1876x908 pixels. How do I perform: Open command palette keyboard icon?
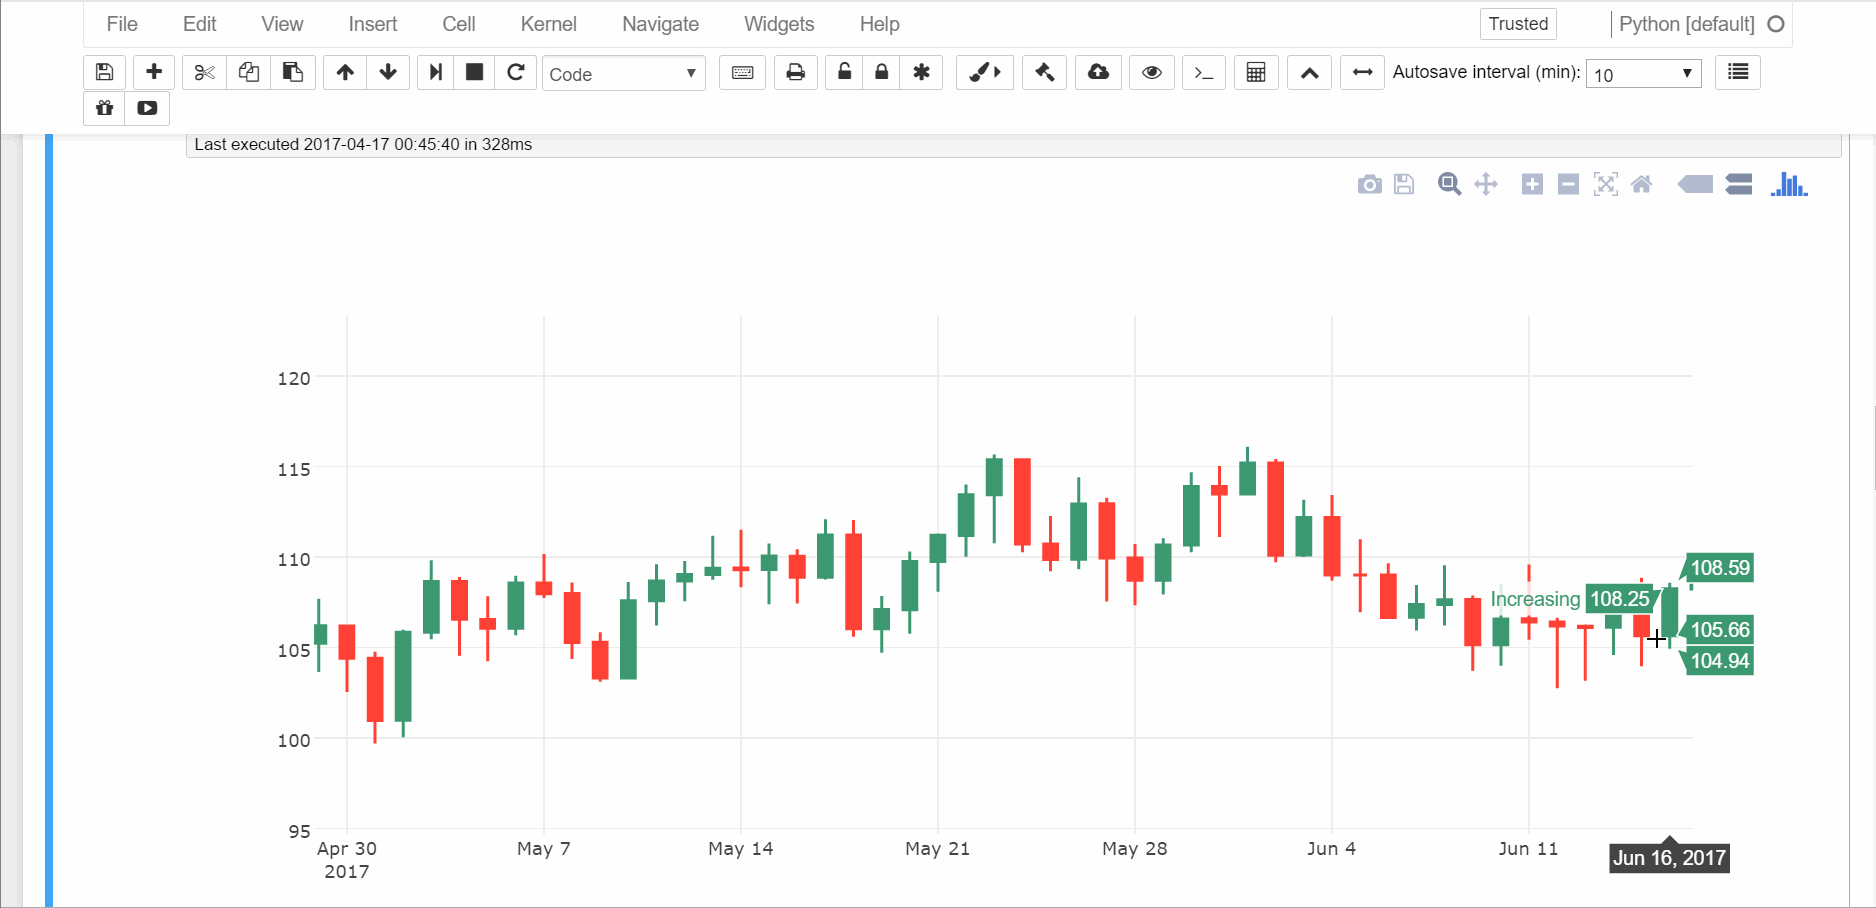pyautogui.click(x=743, y=72)
